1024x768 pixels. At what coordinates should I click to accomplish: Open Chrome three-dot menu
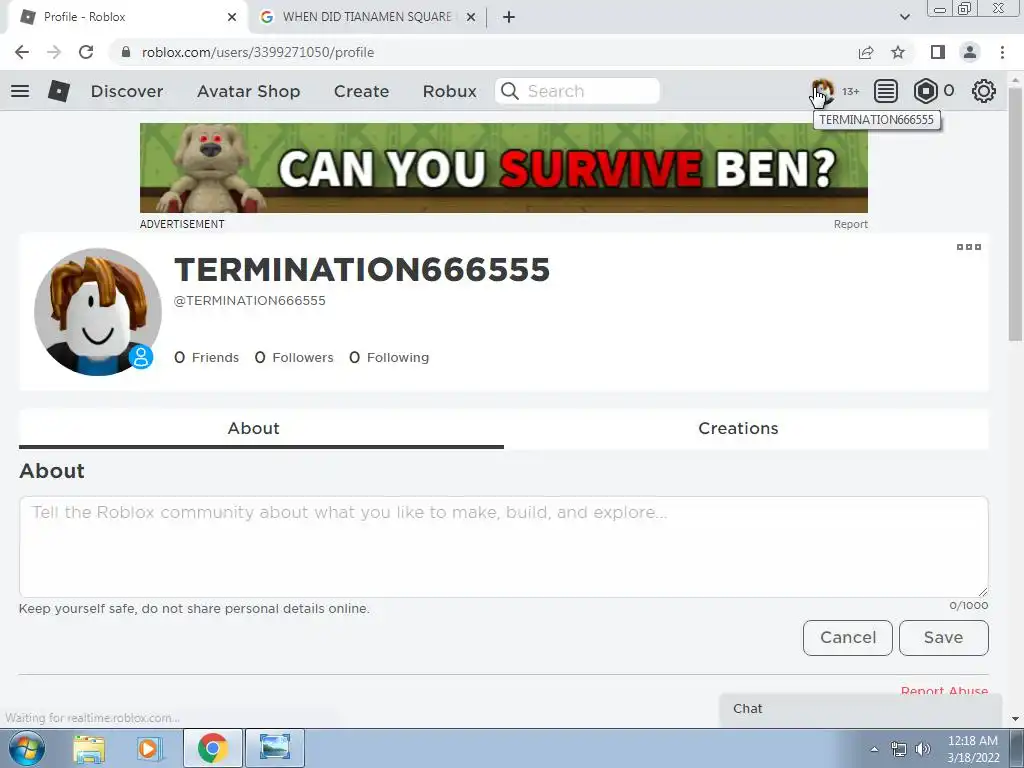pos(1002,52)
